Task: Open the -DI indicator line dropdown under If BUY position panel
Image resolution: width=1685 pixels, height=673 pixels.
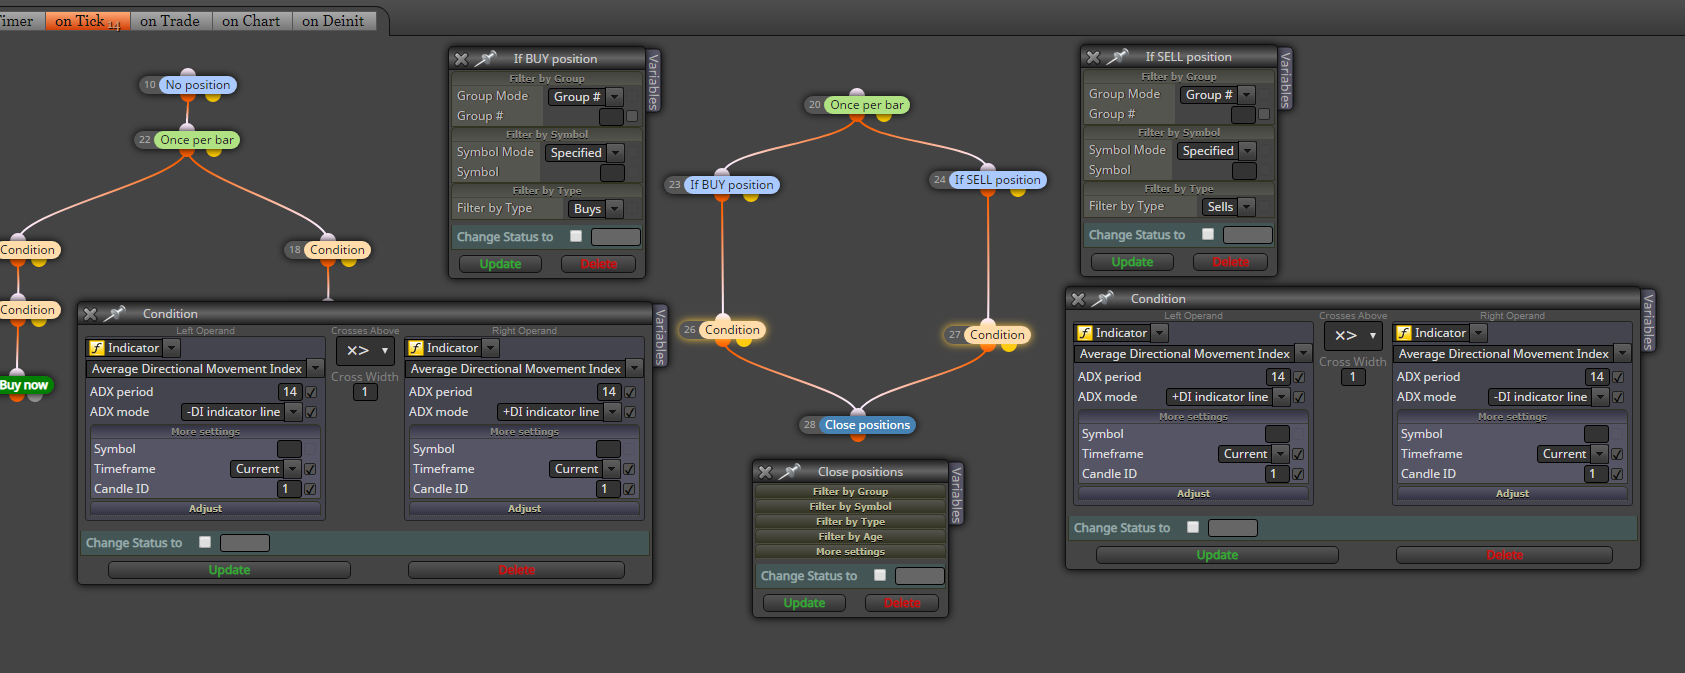Action: pyautogui.click(x=241, y=412)
